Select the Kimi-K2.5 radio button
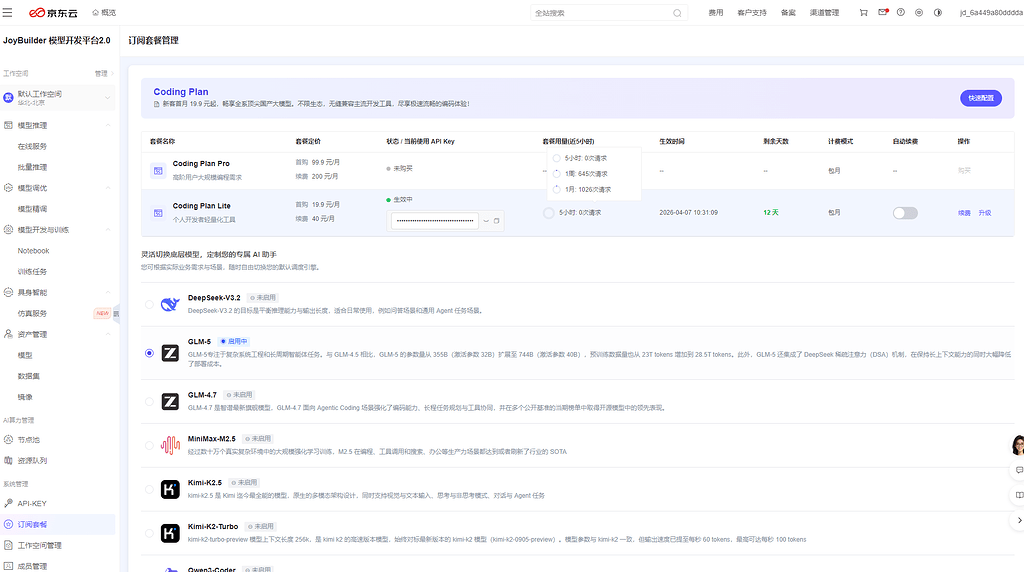 pos(149,489)
